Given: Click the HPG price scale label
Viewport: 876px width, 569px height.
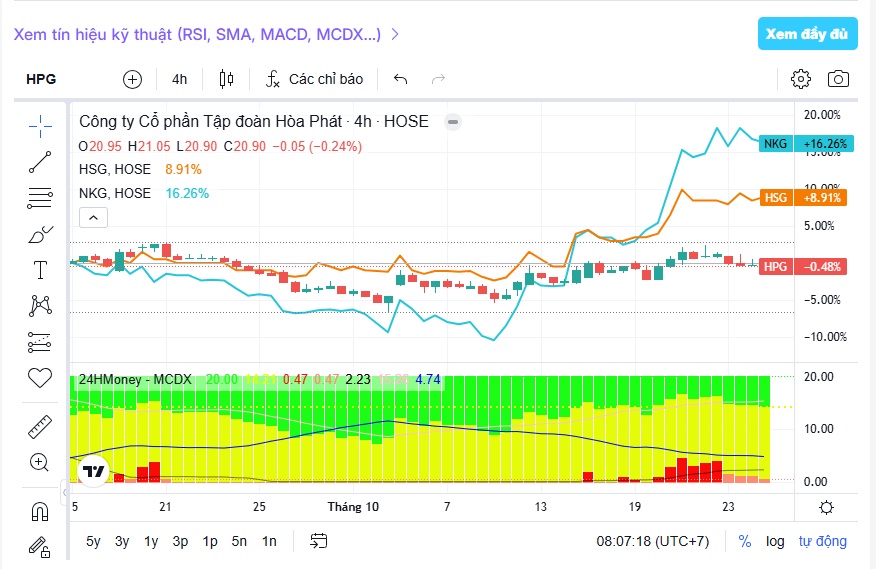Looking at the screenshot, I should 803,267.
